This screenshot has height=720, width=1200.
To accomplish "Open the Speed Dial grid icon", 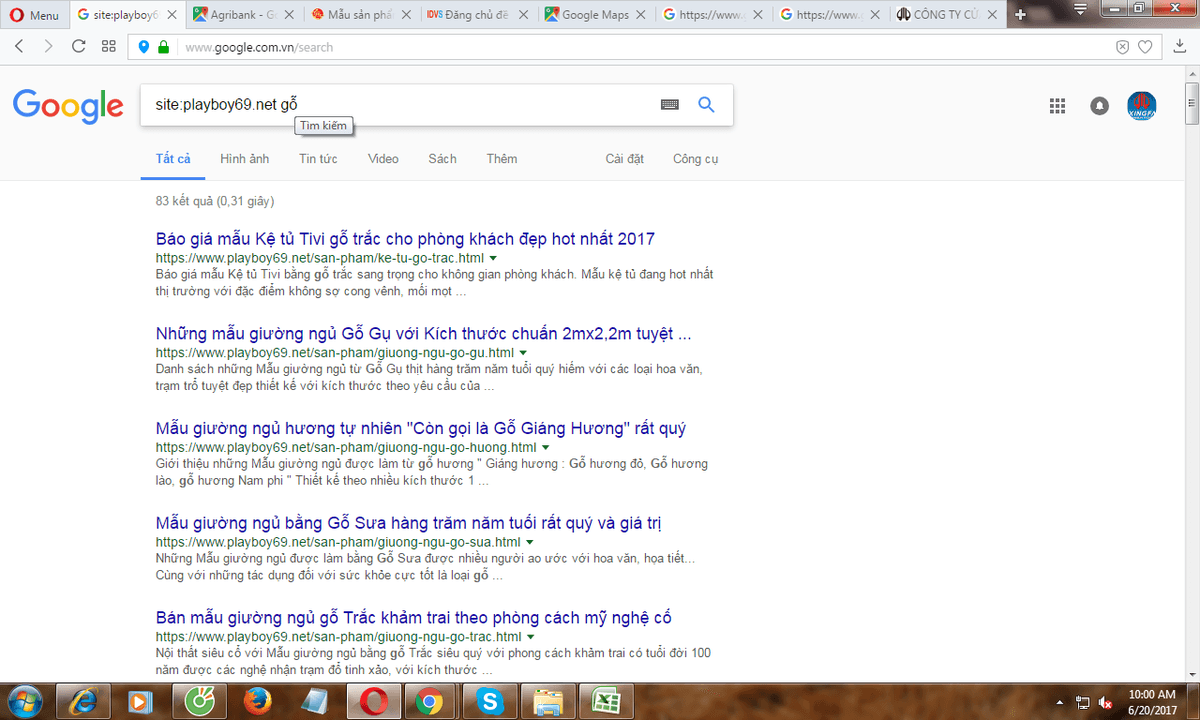I will click(x=109, y=47).
